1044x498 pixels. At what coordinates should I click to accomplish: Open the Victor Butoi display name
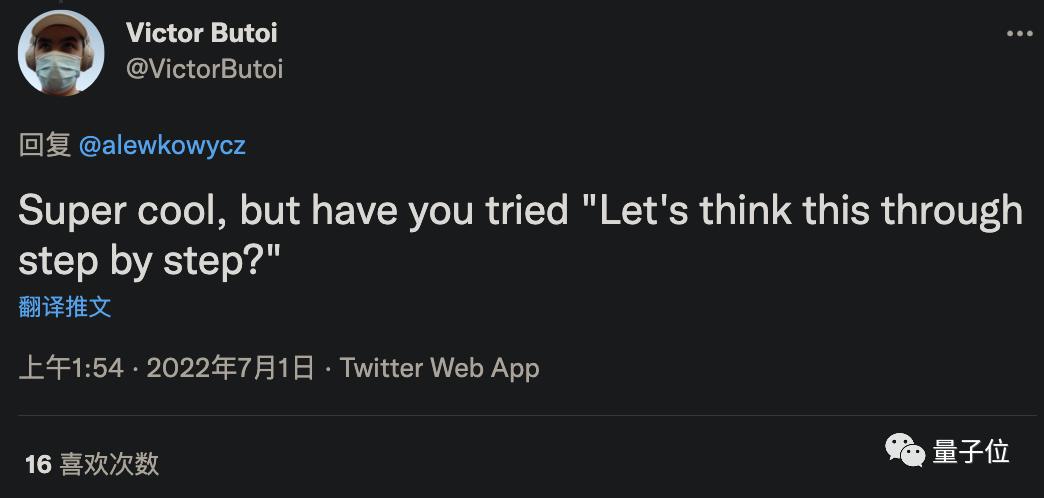(x=201, y=33)
